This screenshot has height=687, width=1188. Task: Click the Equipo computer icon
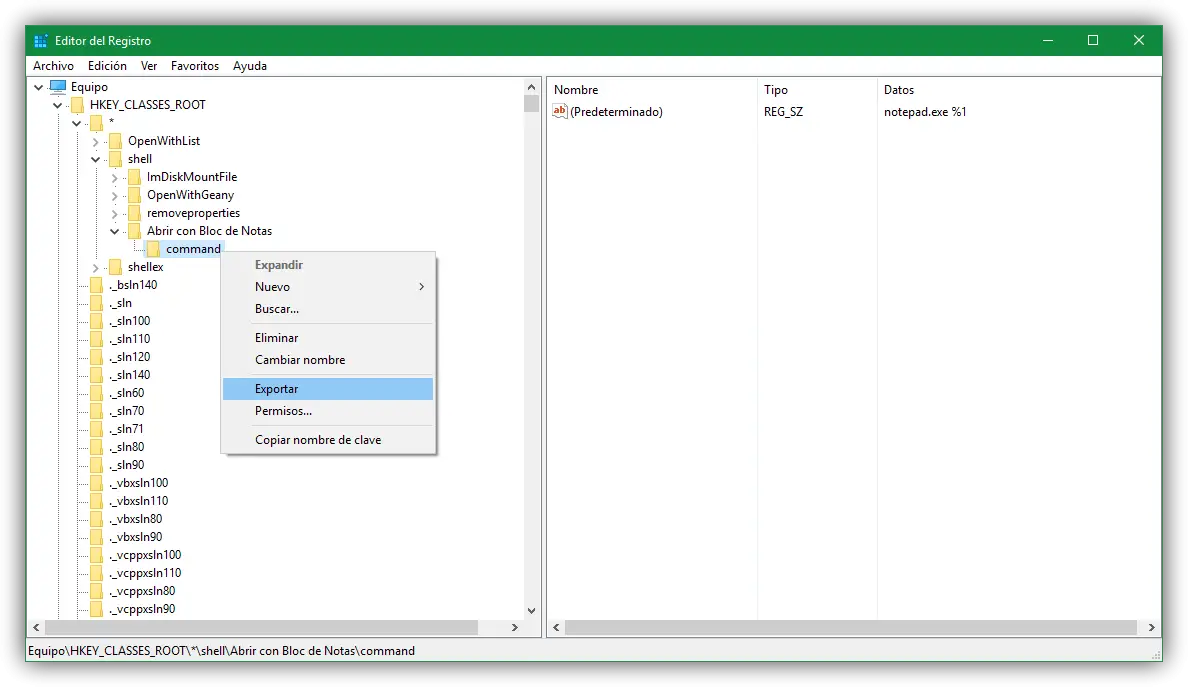[58, 86]
